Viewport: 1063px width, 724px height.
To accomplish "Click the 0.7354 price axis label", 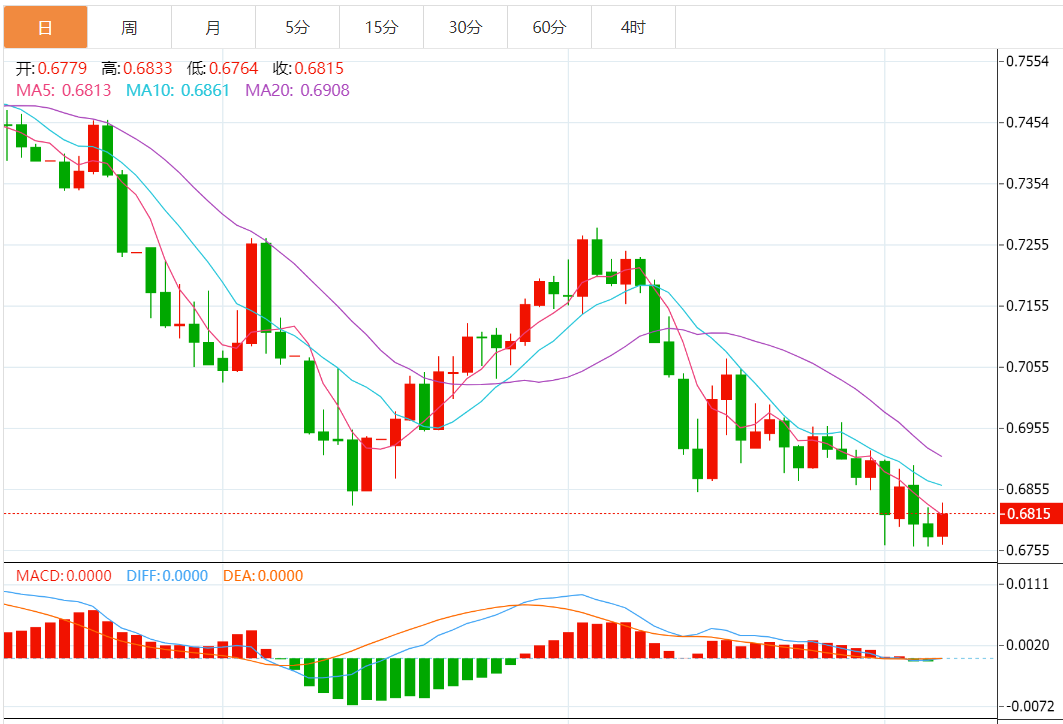I will [1027, 183].
